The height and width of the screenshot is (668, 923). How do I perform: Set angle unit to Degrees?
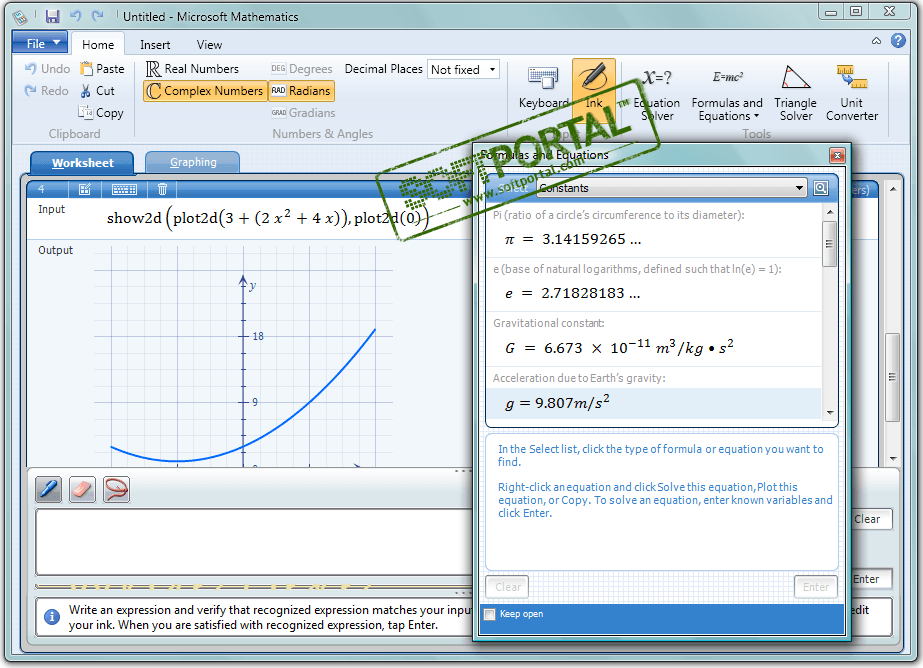click(x=302, y=69)
